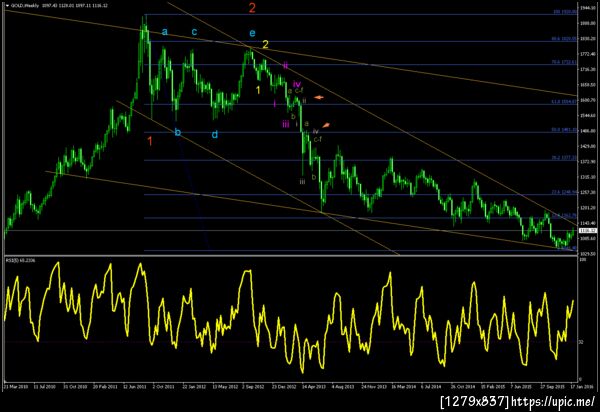The image size is (600, 412).
Task: Click the 21 Mar 2010 date label
Action: [x=16, y=387]
